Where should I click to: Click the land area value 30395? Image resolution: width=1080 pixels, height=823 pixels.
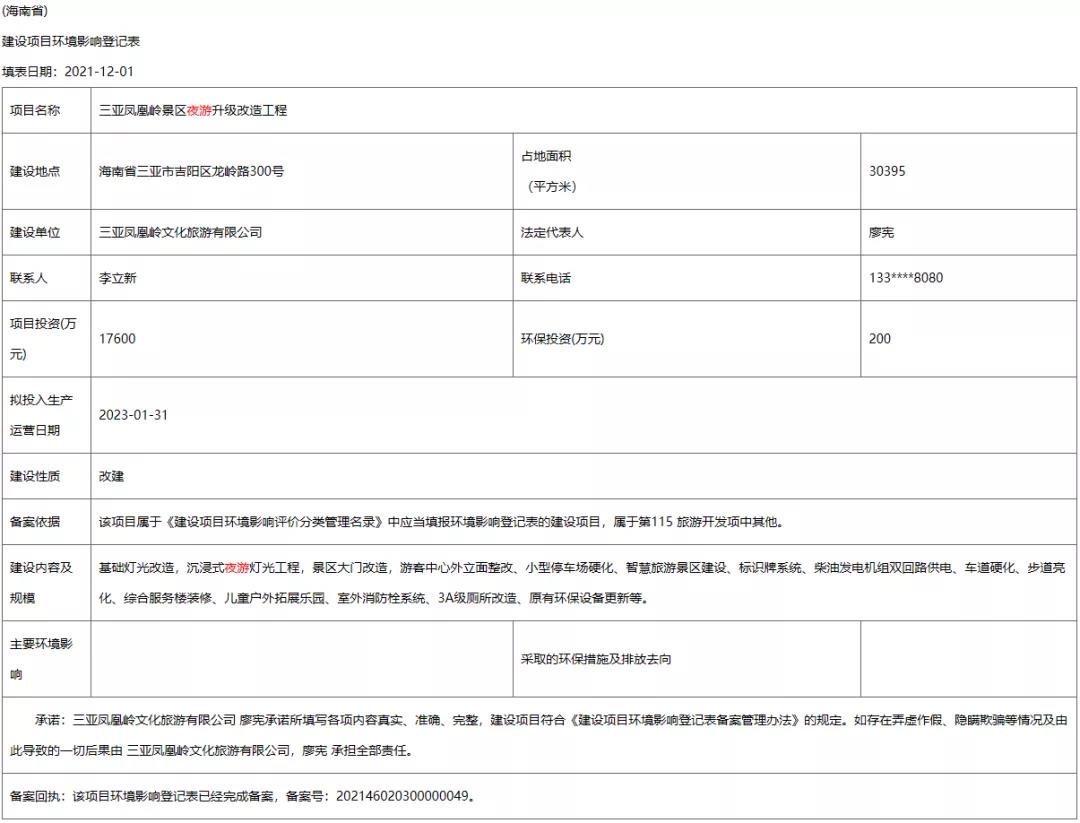pos(887,171)
